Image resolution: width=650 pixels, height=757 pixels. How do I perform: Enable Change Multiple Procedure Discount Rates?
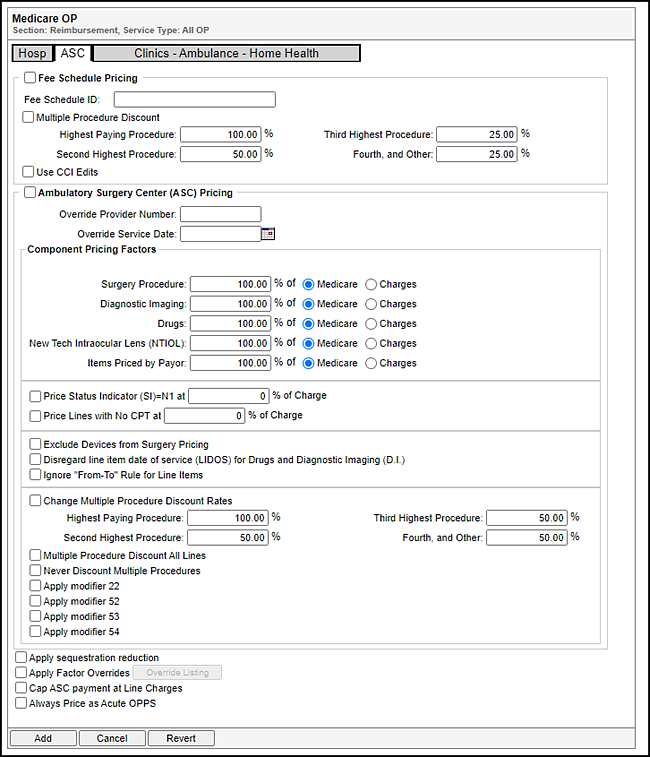click(35, 501)
